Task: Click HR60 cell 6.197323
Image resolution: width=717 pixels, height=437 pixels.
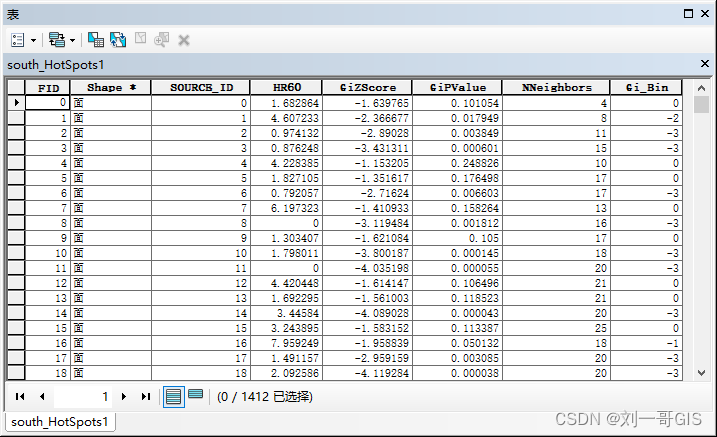Action: coord(286,208)
